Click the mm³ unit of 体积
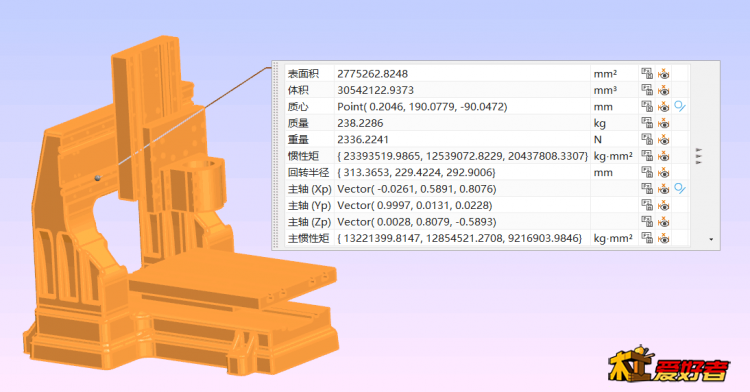Screen dimensions: 750x392 tap(605, 90)
